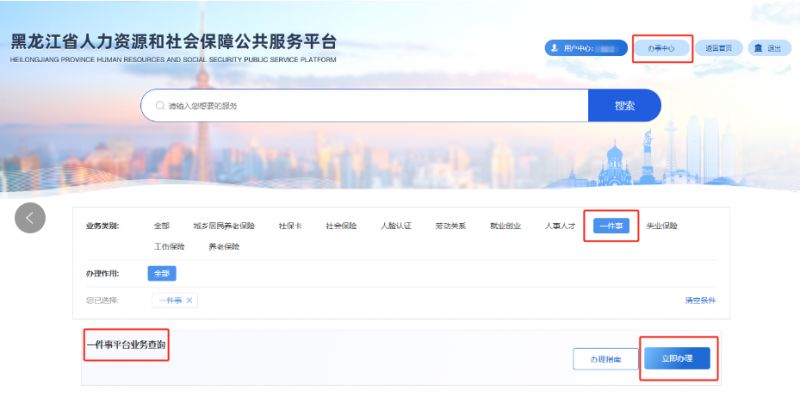Click 清空条件 to clear filters
Viewport: 800px width, 403px height.
pyautogui.click(x=699, y=300)
